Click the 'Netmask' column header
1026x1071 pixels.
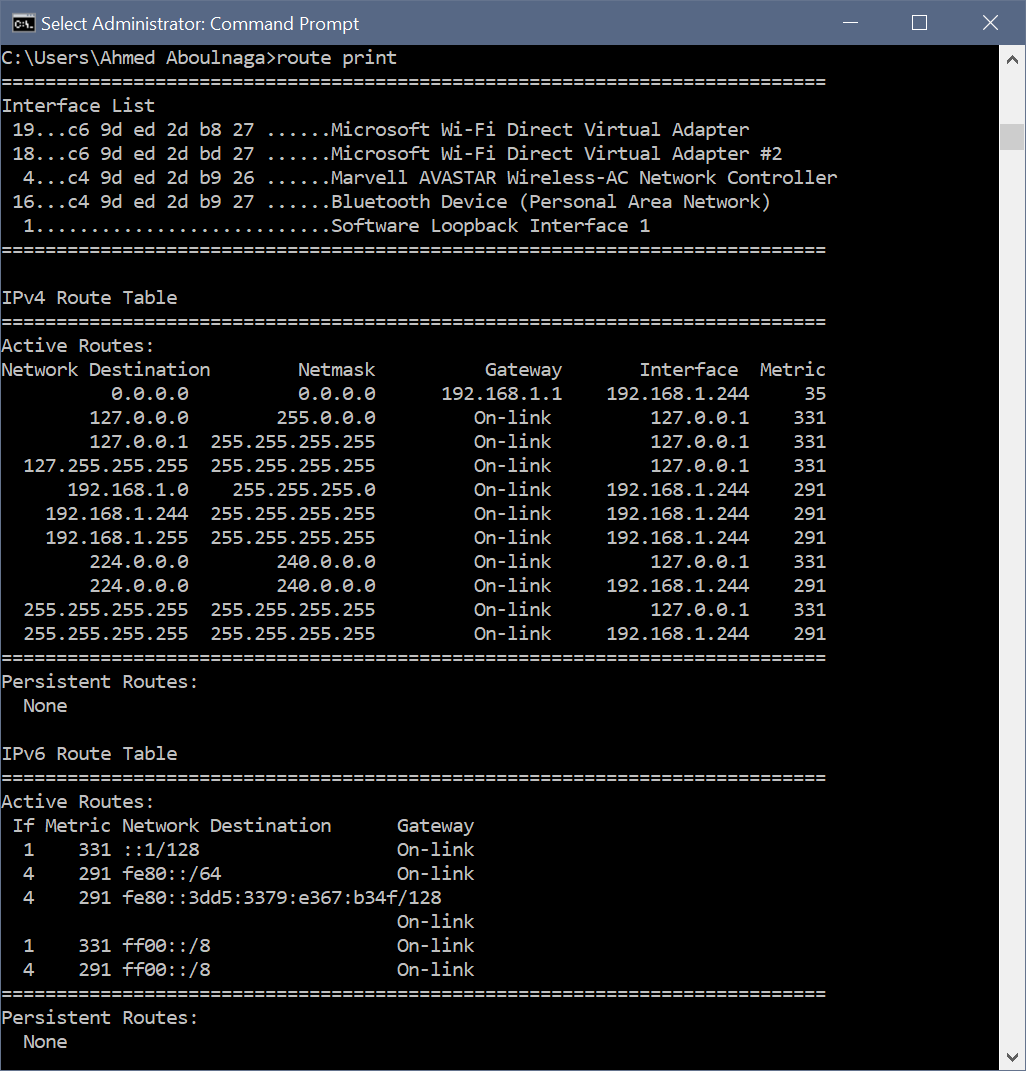(336, 370)
